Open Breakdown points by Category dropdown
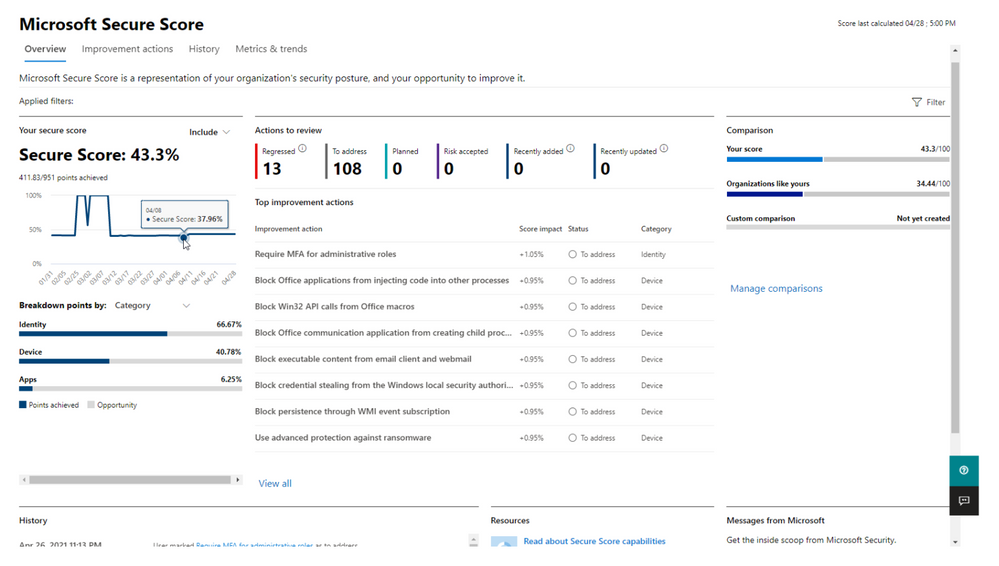Screen dimensions: 999x566 pyautogui.click(x=152, y=305)
